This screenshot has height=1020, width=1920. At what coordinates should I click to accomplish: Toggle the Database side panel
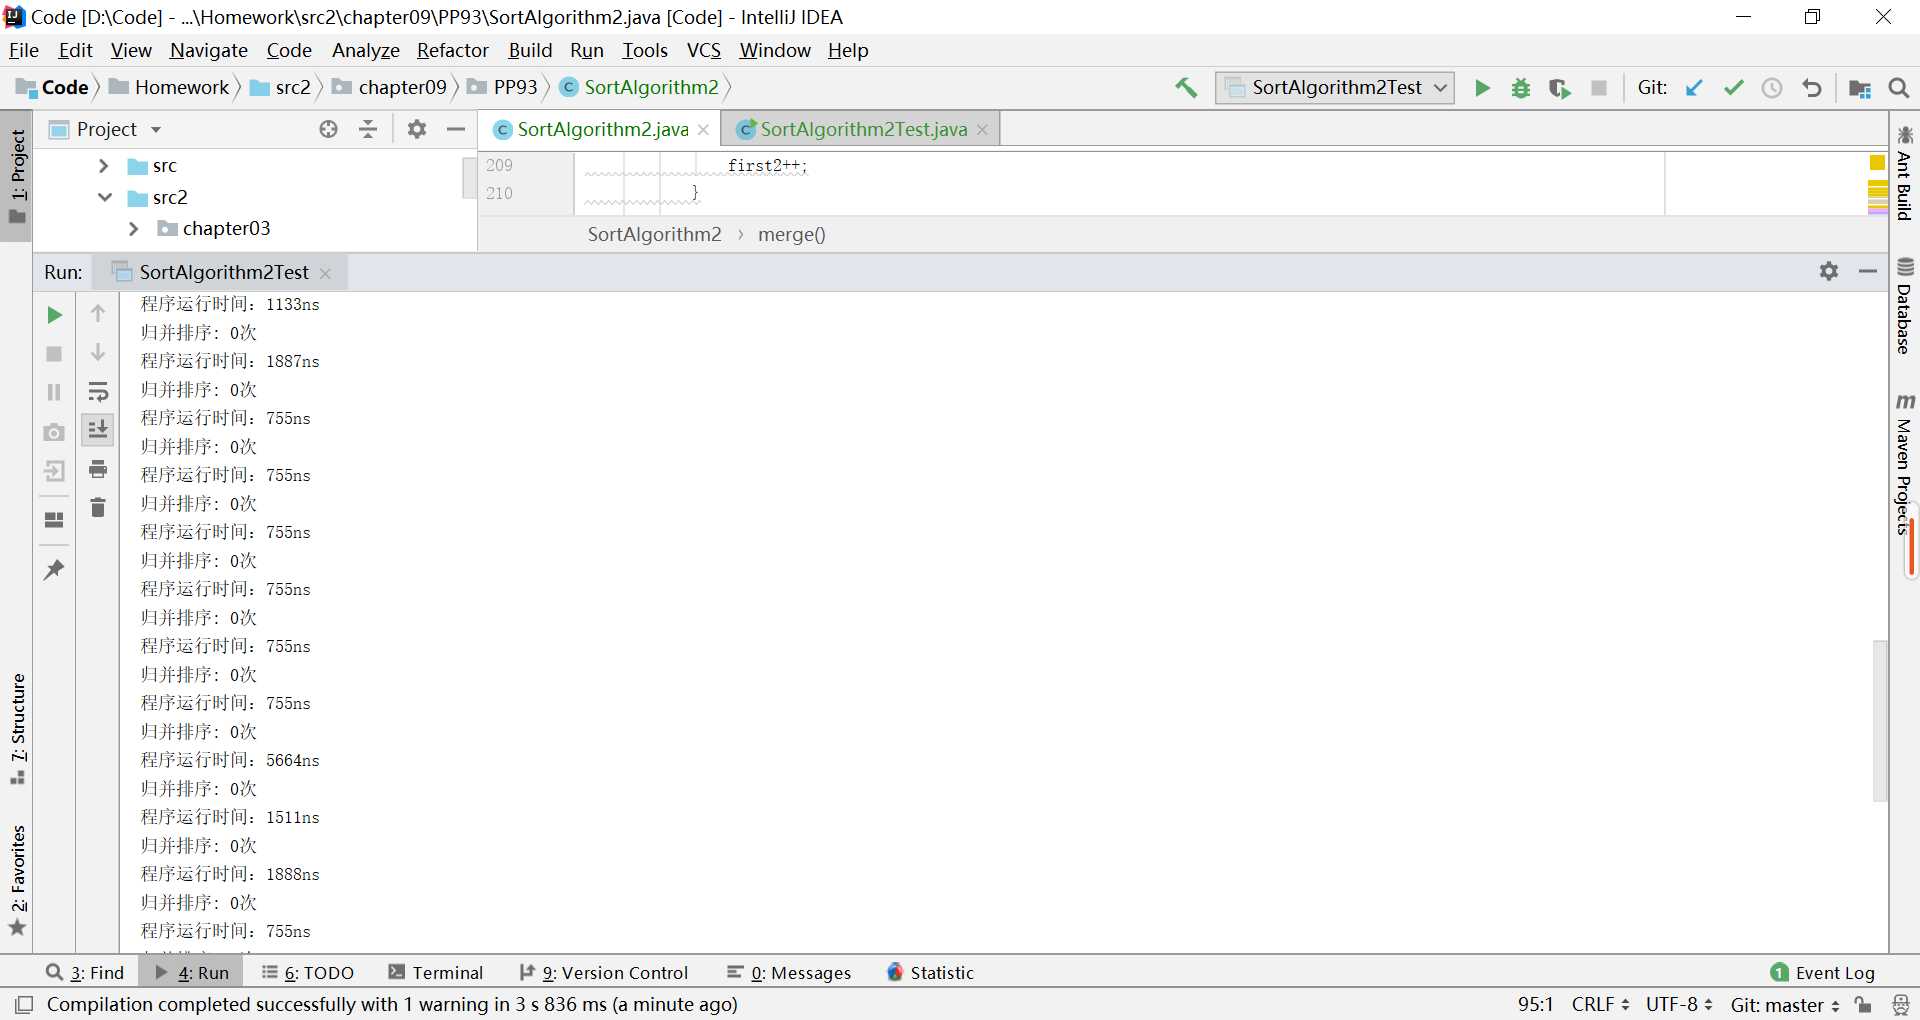[1905, 306]
